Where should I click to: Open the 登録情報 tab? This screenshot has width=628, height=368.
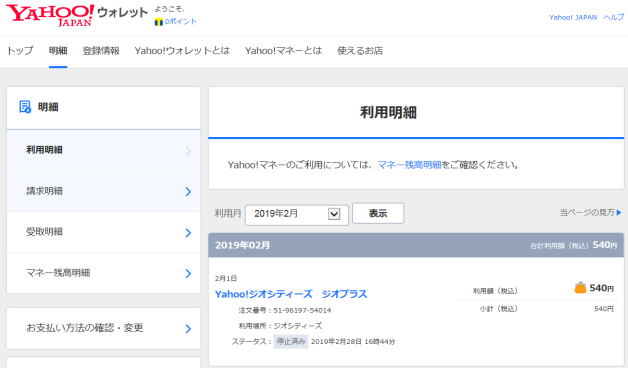[101, 50]
